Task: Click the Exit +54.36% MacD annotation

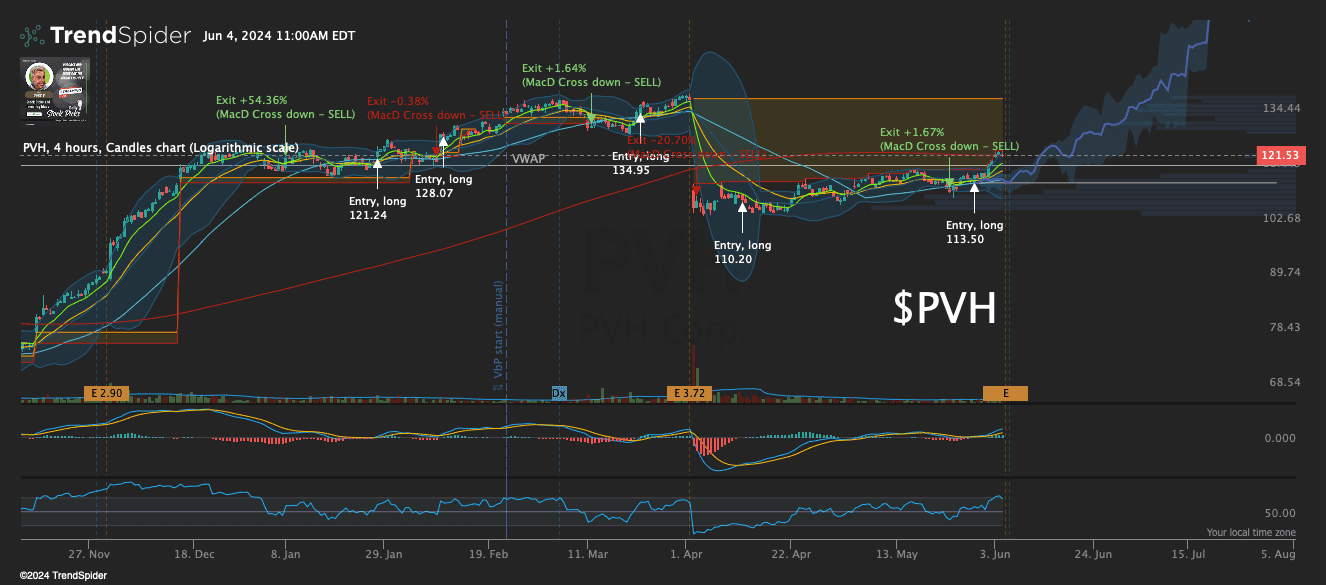Action: point(284,107)
